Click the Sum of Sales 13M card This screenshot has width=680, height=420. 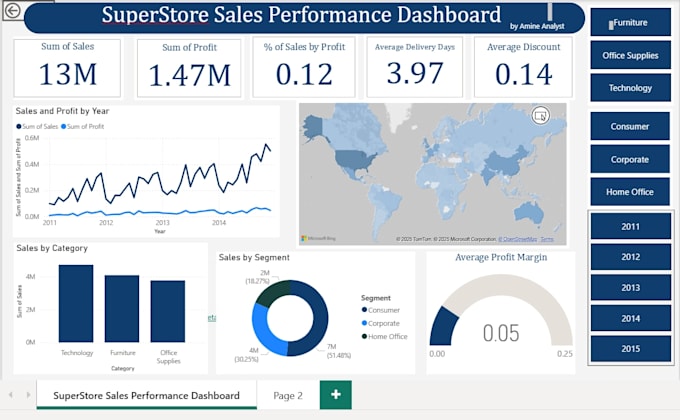[67, 68]
